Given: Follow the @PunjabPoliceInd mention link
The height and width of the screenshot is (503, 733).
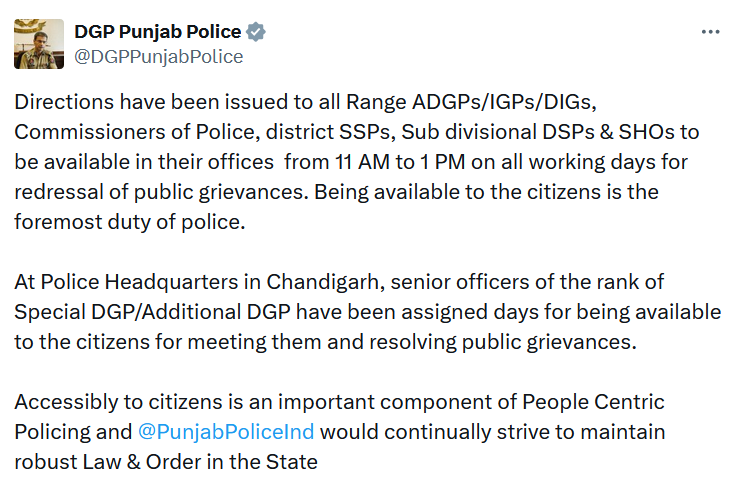Looking at the screenshot, I should (226, 431).
